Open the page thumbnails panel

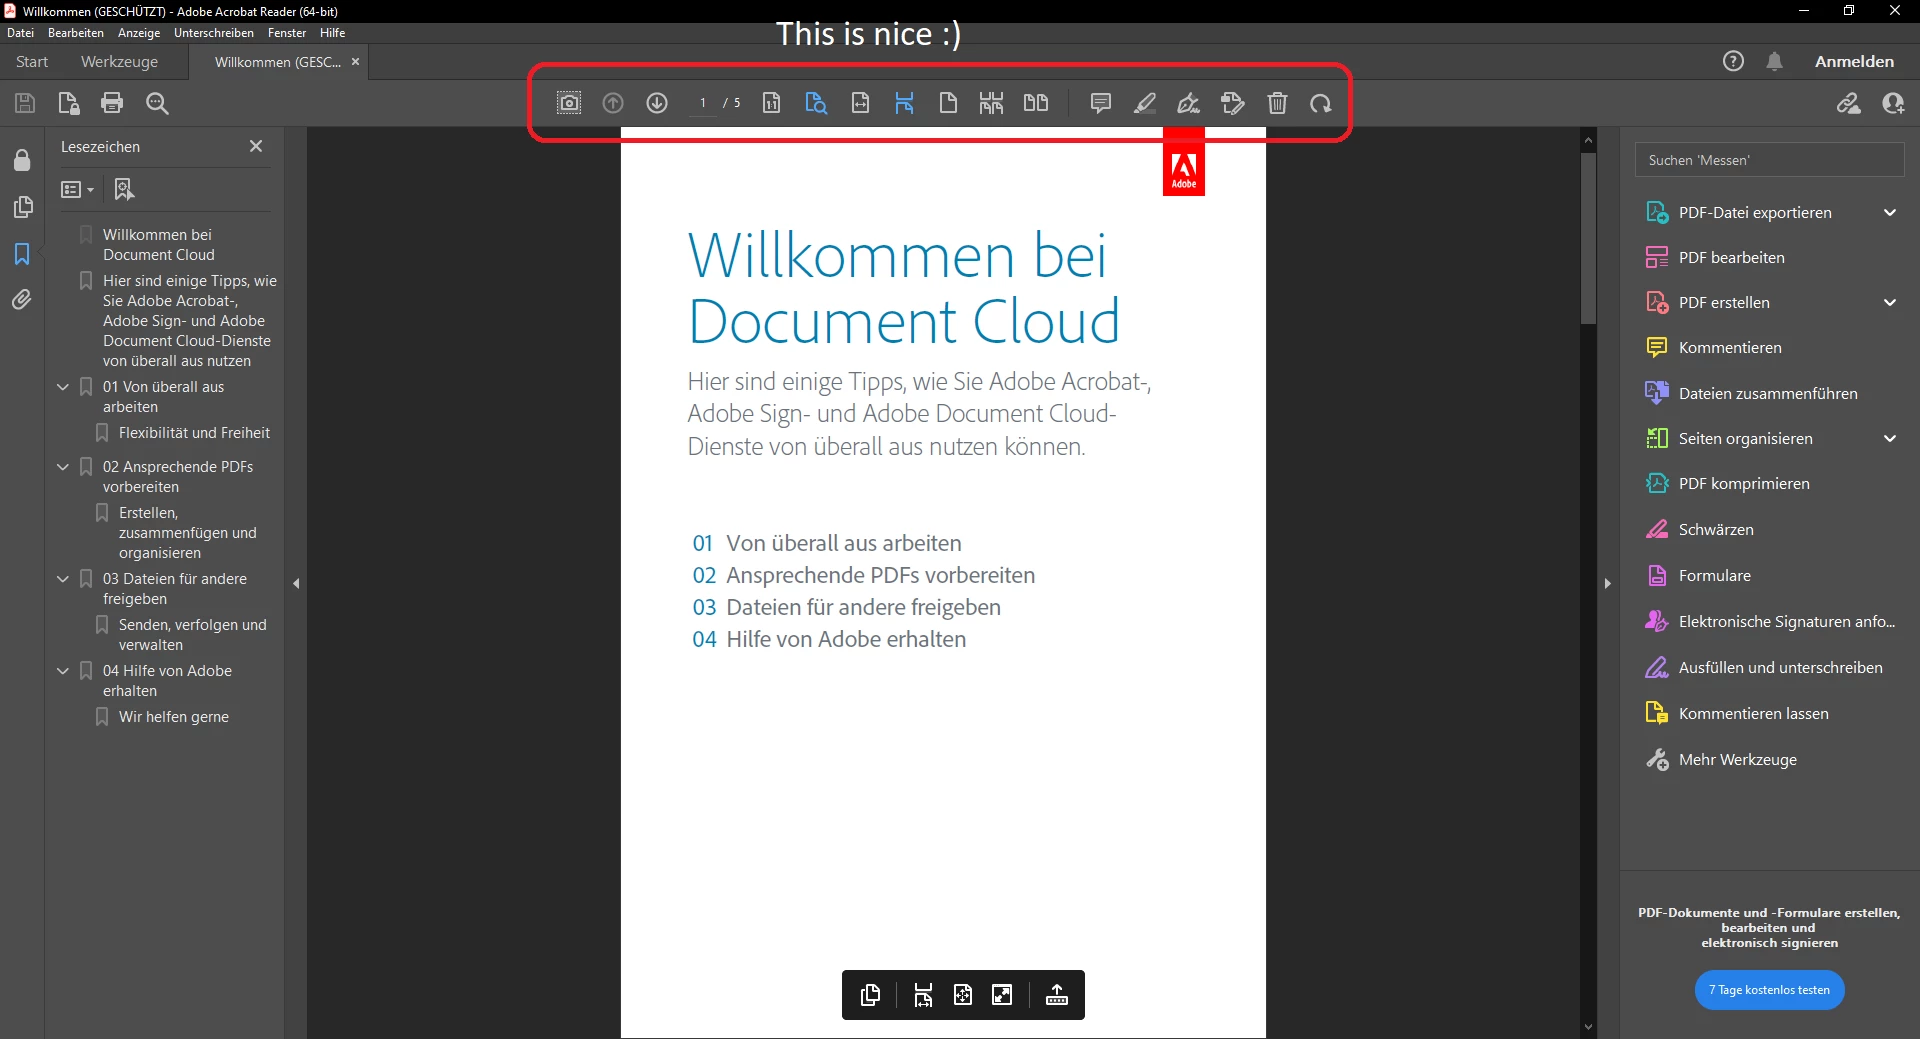point(22,207)
